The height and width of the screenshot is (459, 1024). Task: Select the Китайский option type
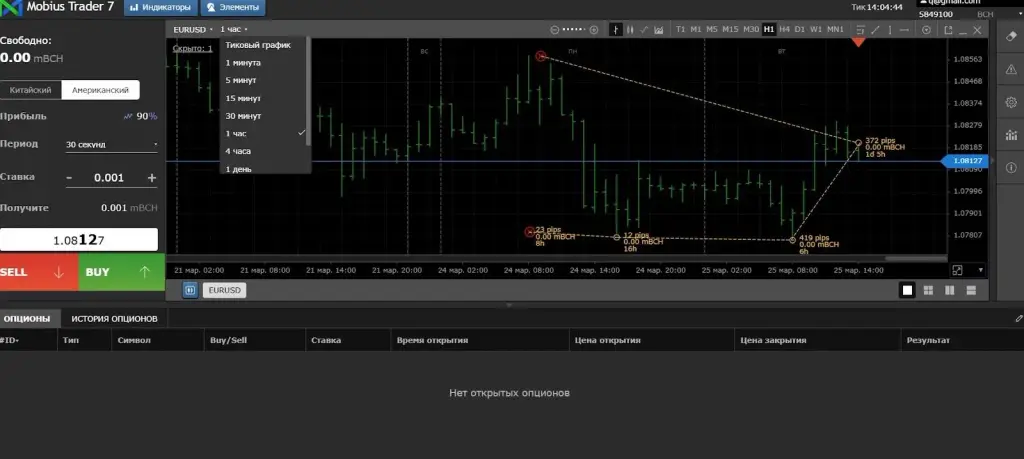click(31, 90)
